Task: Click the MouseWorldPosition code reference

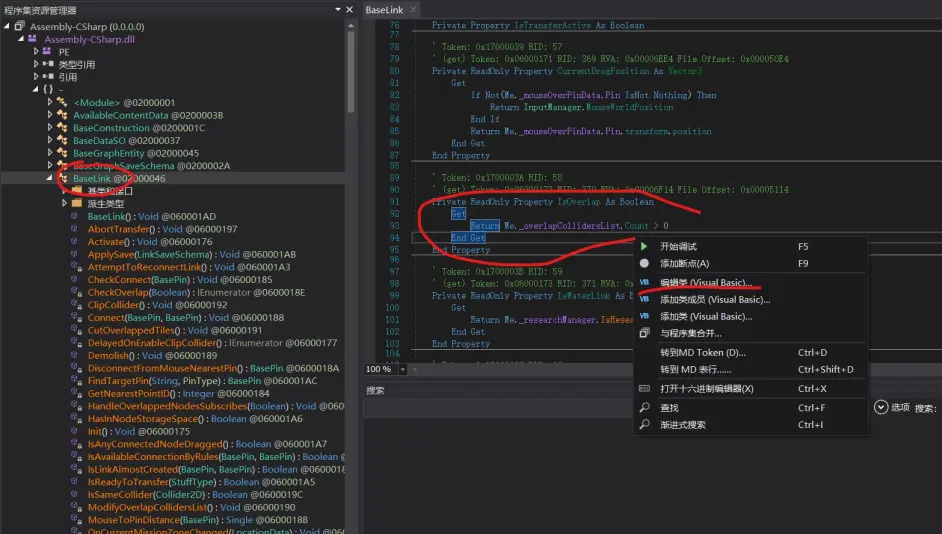Action: (x=630, y=107)
